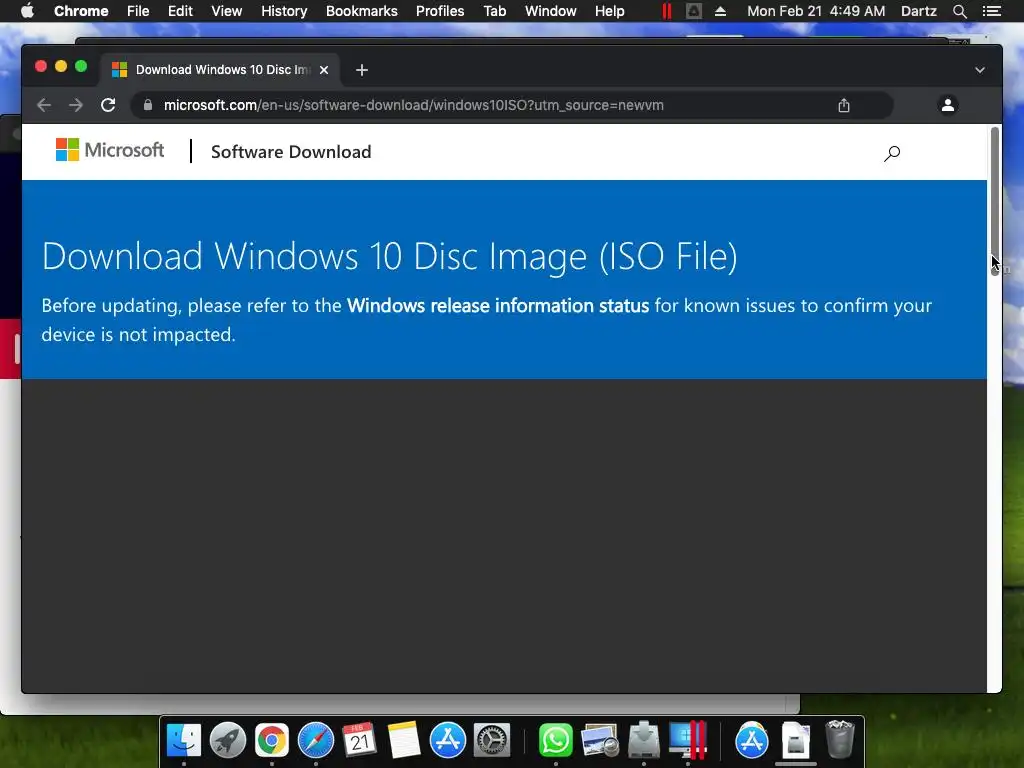Open Notification Center list icon
Image resolution: width=1024 pixels, height=768 pixels.
coord(992,11)
